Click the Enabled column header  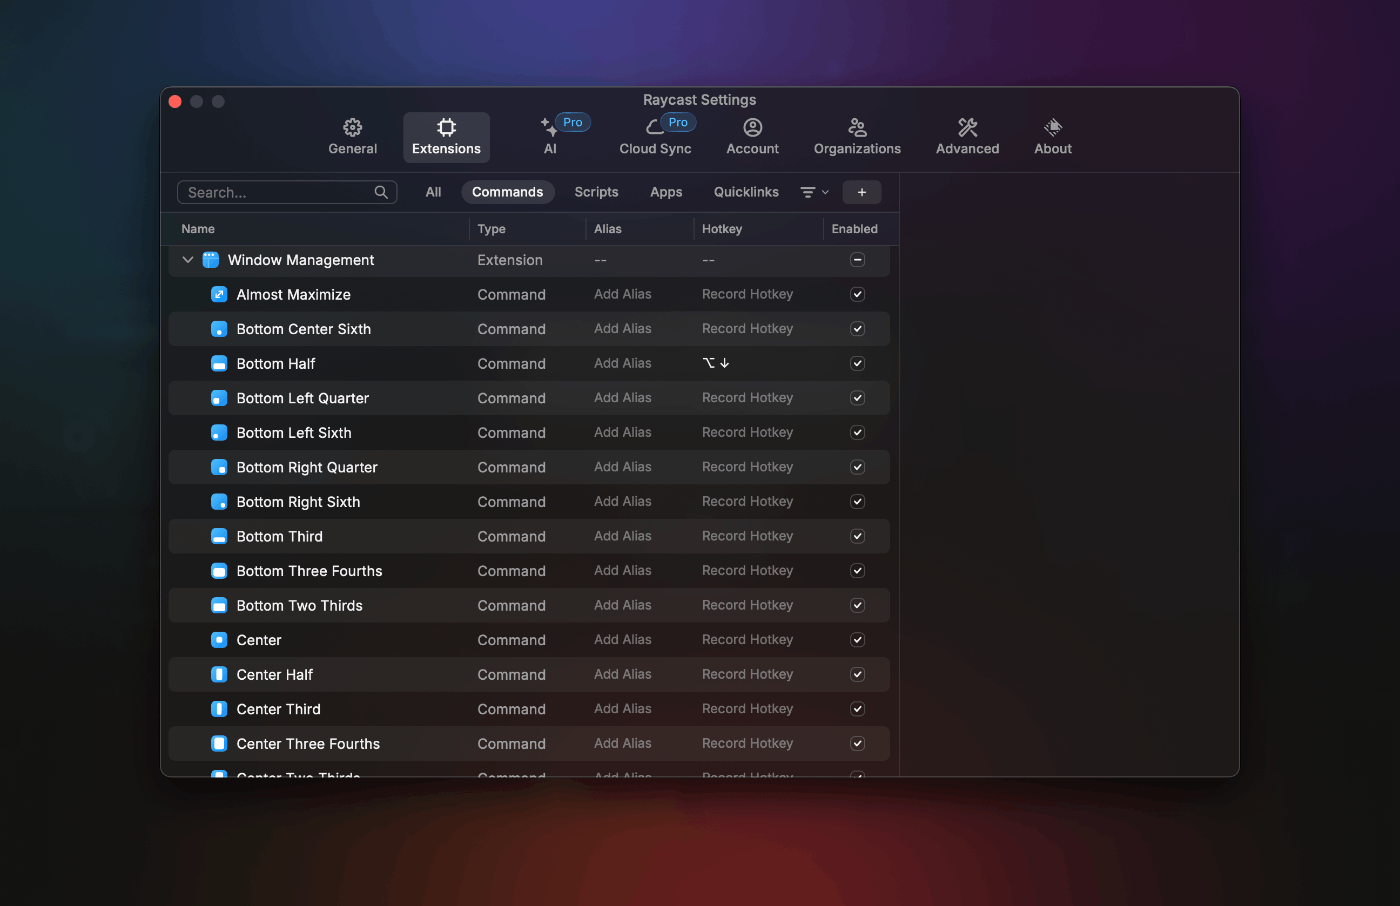(854, 229)
